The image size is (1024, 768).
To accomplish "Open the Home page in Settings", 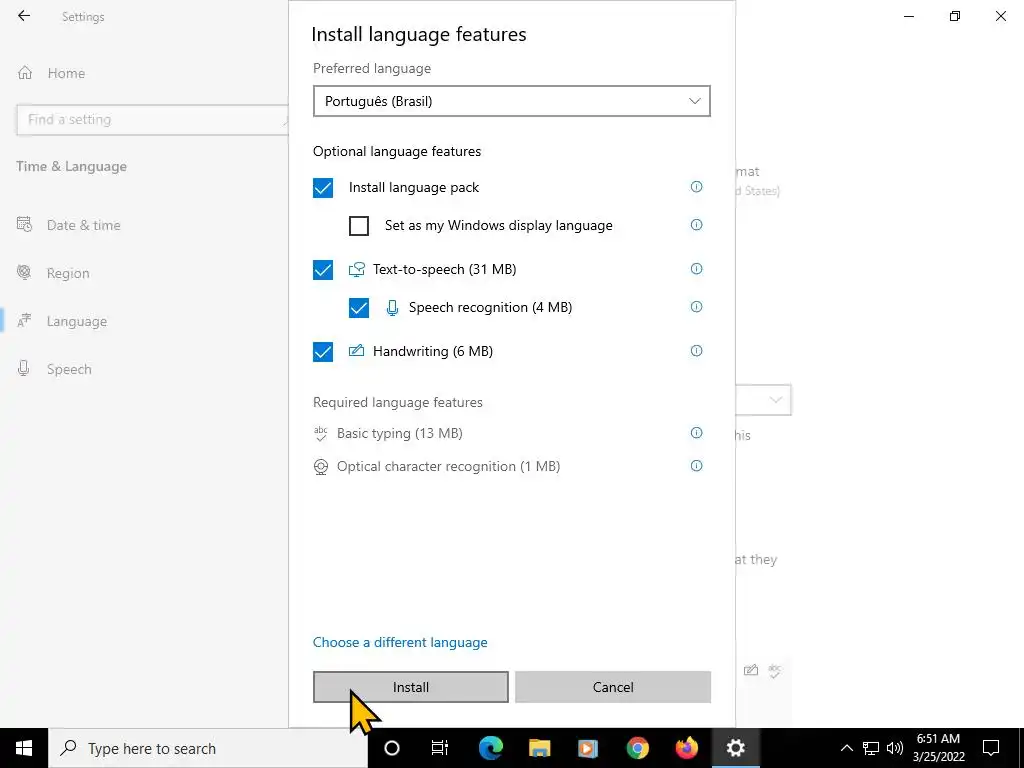I will point(51,73).
